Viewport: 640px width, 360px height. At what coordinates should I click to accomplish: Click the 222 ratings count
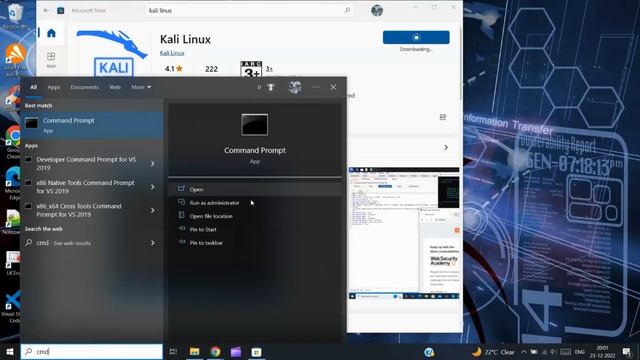(211, 69)
